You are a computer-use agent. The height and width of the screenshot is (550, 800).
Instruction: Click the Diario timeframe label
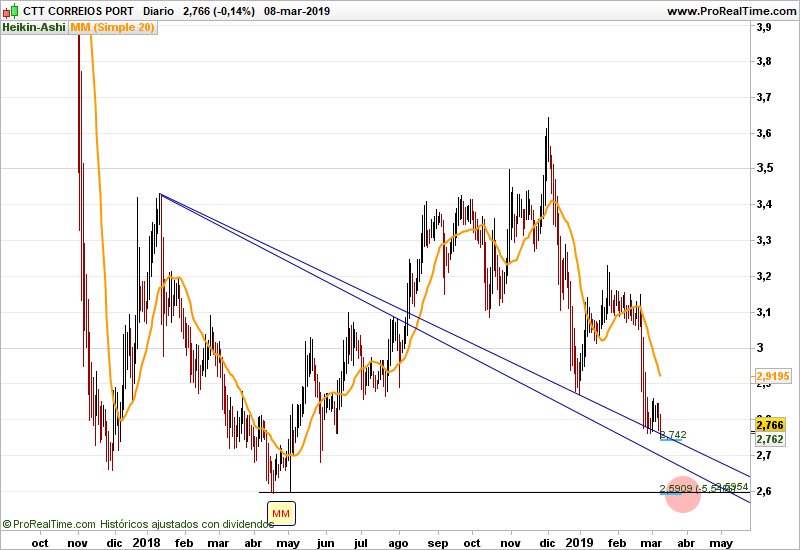(158, 11)
